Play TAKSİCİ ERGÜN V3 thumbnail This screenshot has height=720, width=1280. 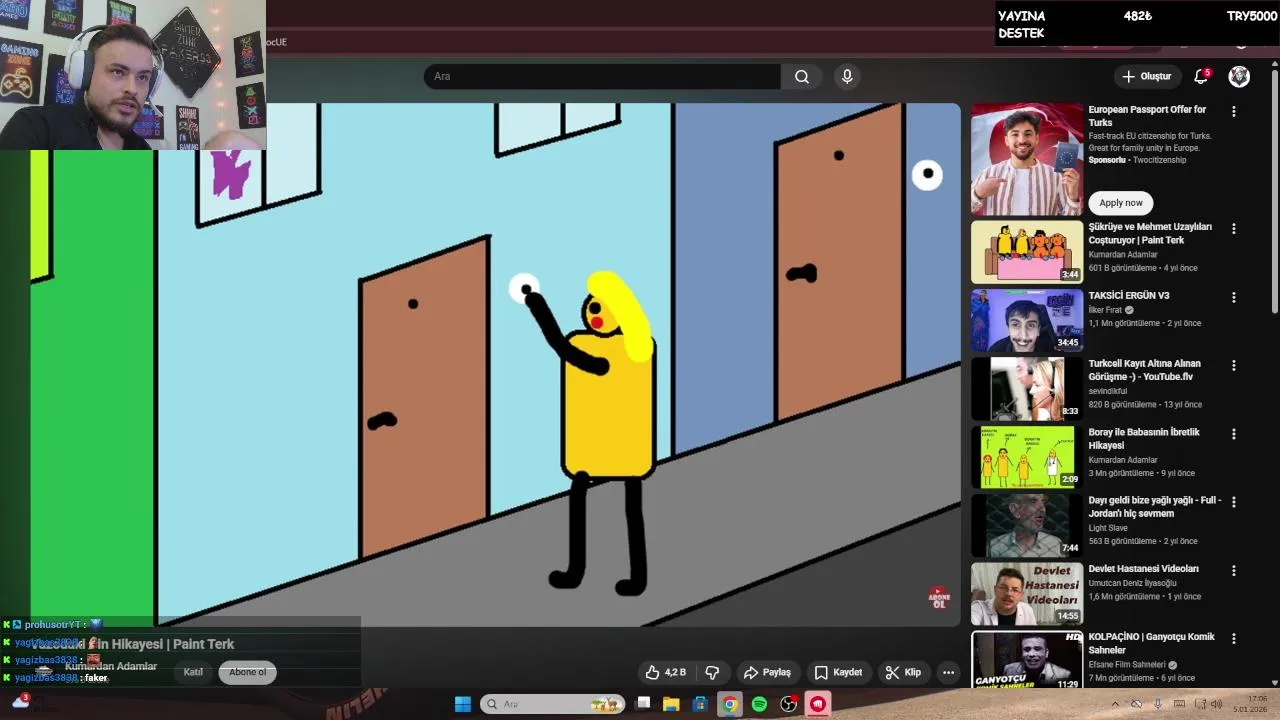click(x=1027, y=321)
